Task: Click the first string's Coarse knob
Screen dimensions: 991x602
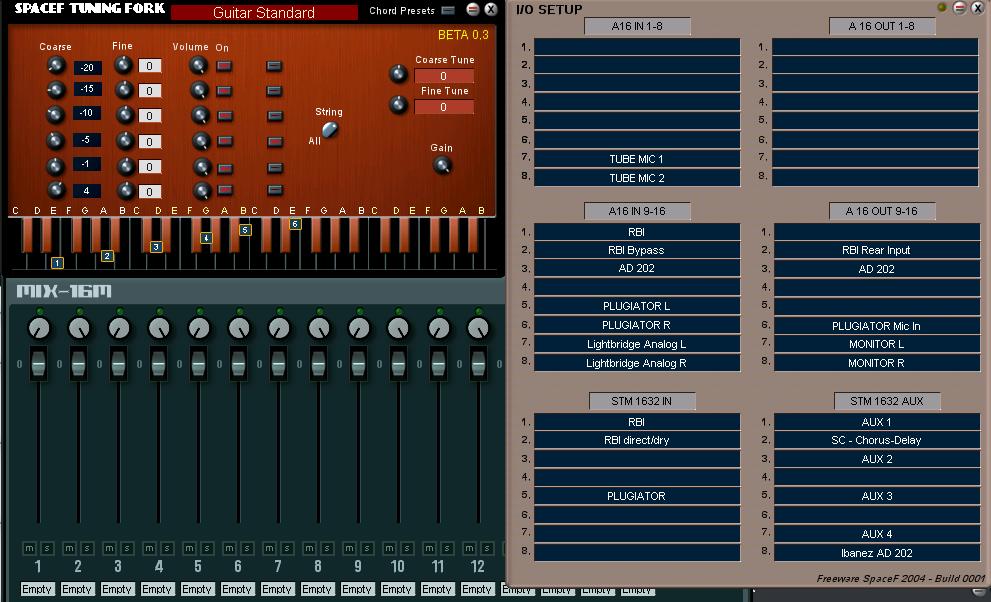Action: click(56, 65)
